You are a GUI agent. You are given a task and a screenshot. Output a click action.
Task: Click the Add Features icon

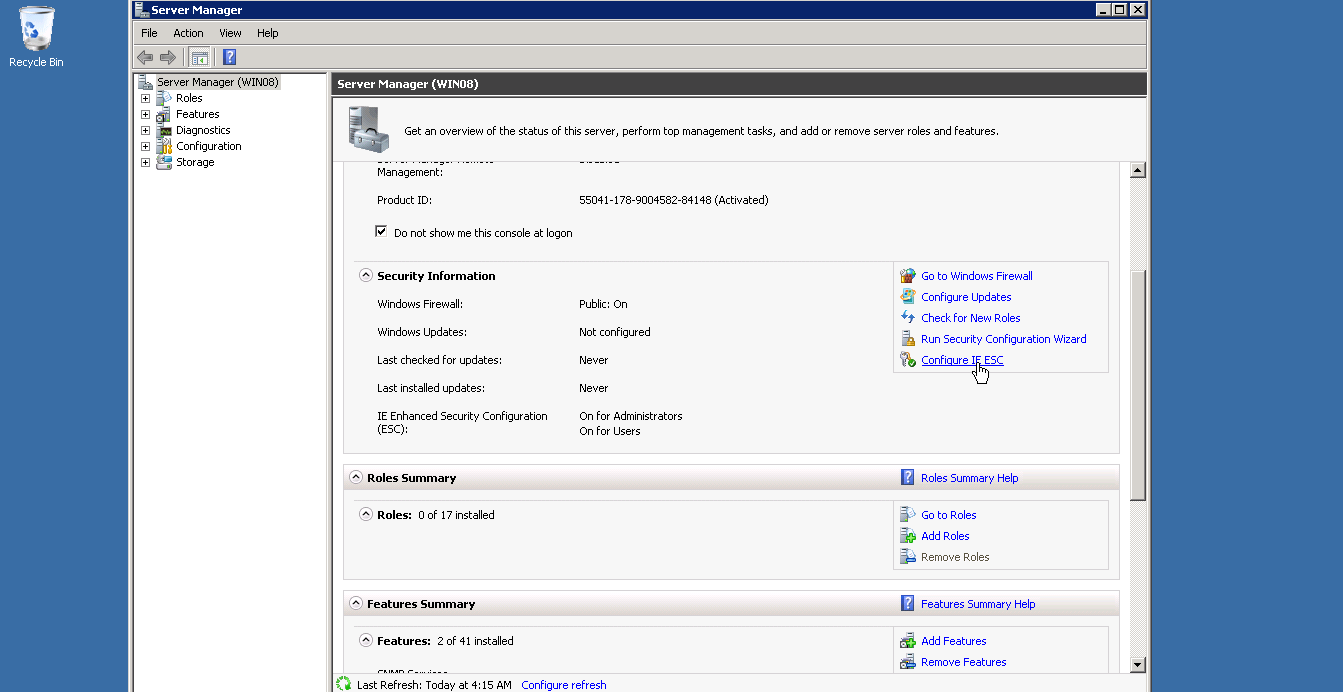pos(908,641)
